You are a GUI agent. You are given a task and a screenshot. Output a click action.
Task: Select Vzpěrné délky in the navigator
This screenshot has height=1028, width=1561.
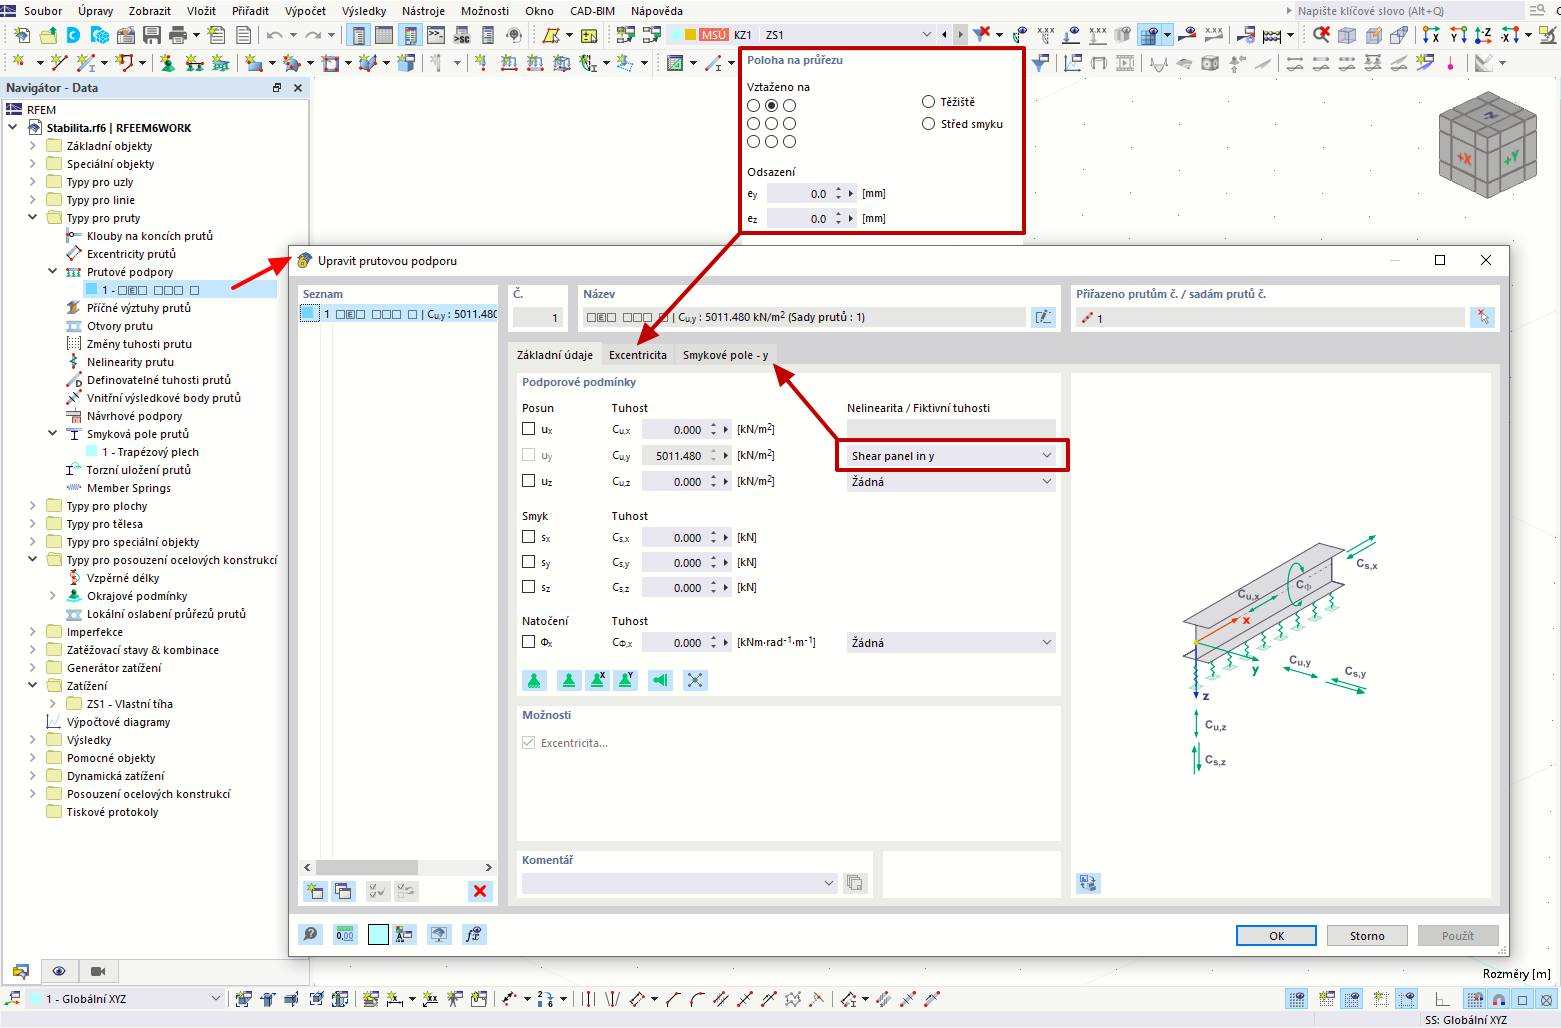123,578
